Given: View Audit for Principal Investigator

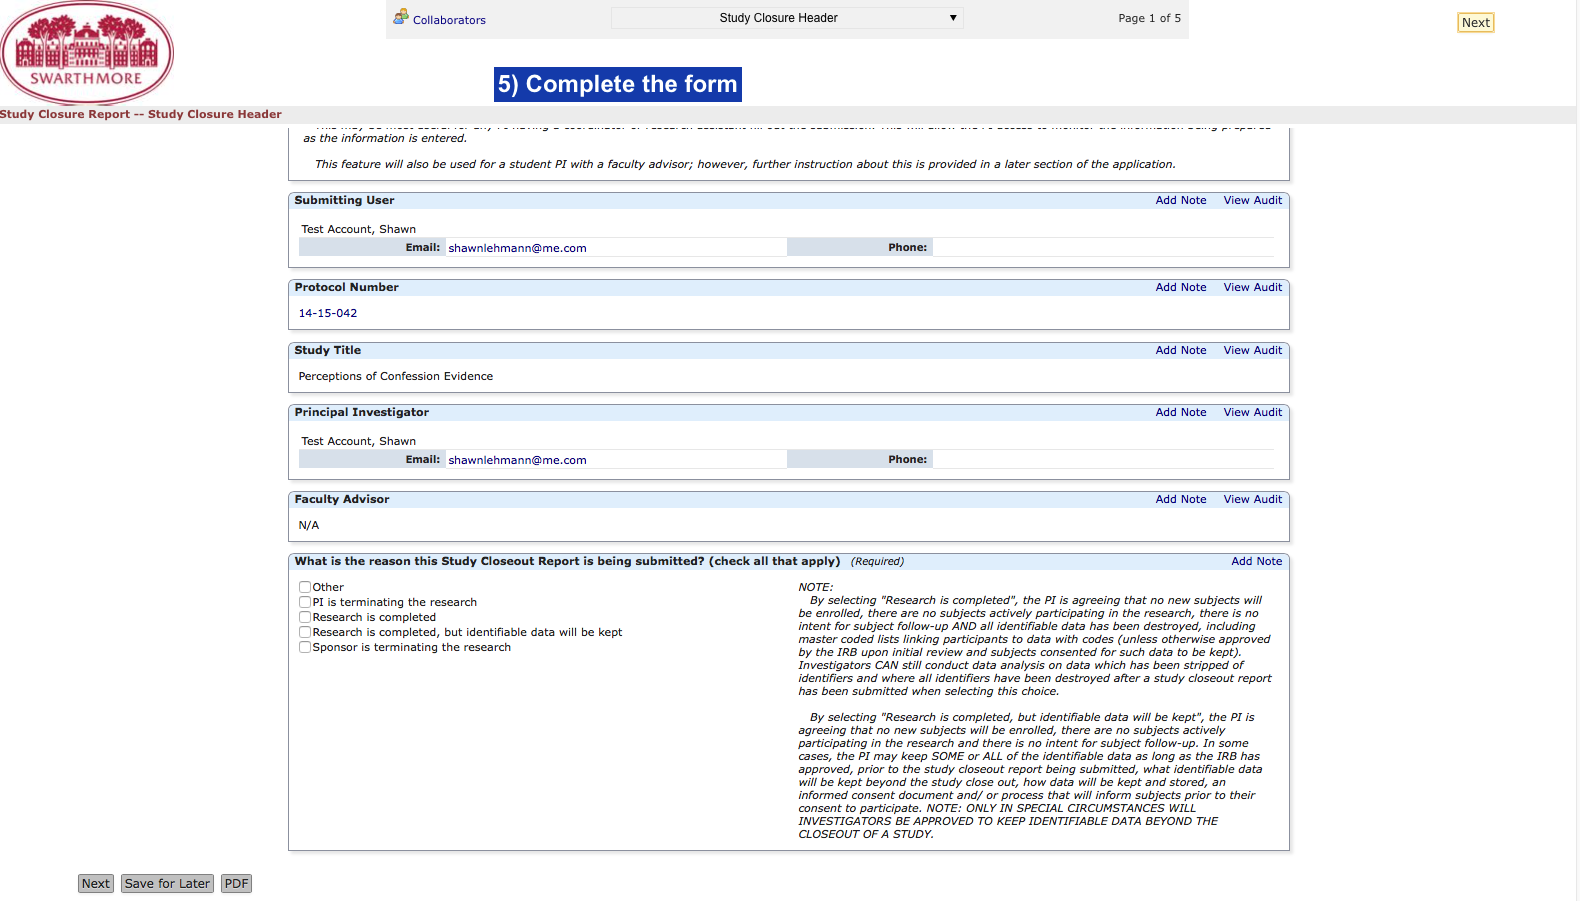Looking at the screenshot, I should (1252, 413).
